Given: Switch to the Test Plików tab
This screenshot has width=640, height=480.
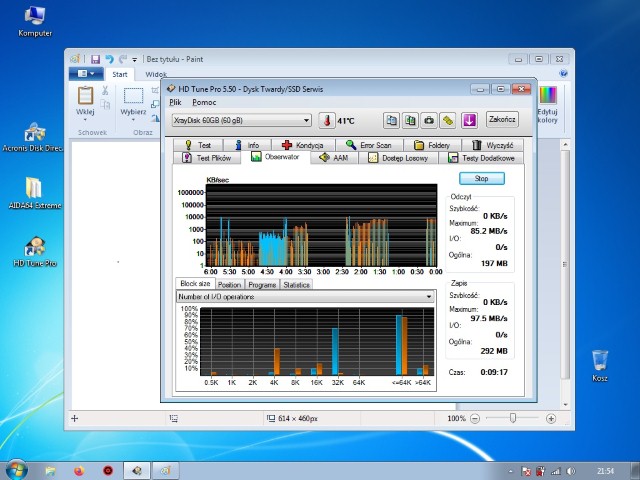Looking at the screenshot, I should click(207, 158).
